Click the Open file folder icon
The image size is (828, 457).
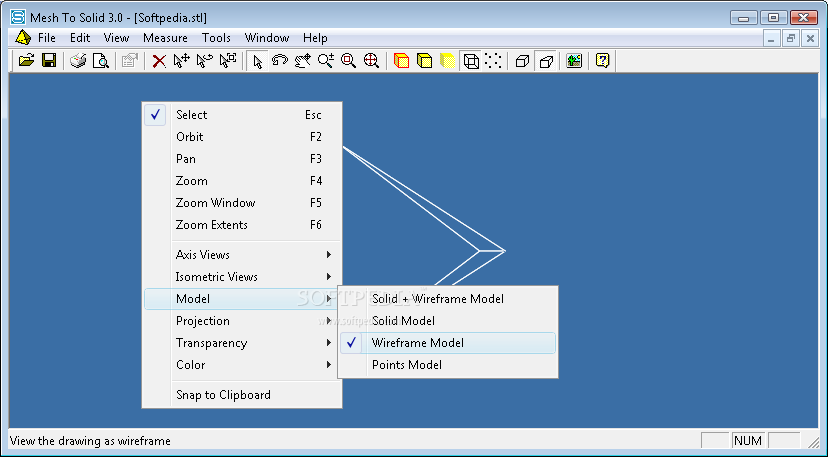coord(26,61)
